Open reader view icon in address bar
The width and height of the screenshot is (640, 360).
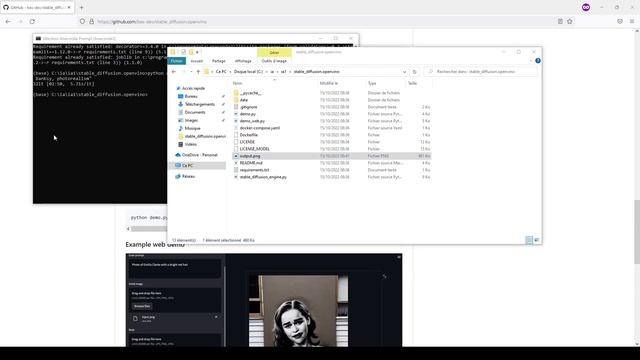coord(560,22)
